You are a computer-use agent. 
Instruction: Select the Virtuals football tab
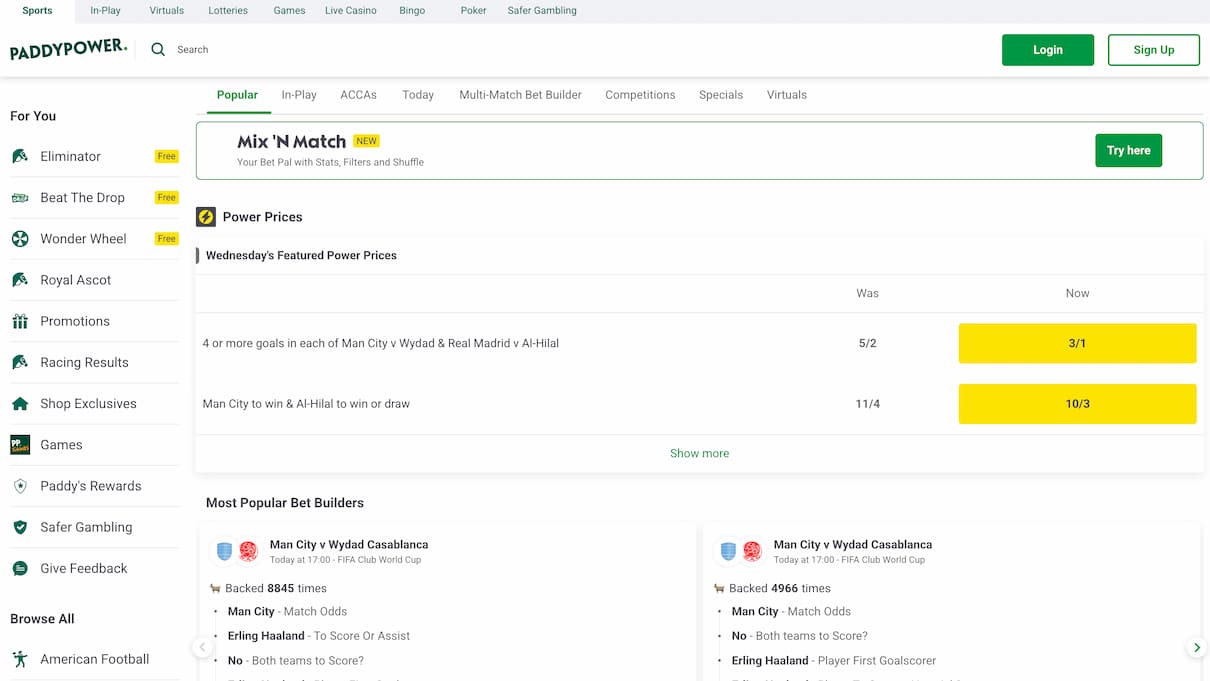(787, 95)
